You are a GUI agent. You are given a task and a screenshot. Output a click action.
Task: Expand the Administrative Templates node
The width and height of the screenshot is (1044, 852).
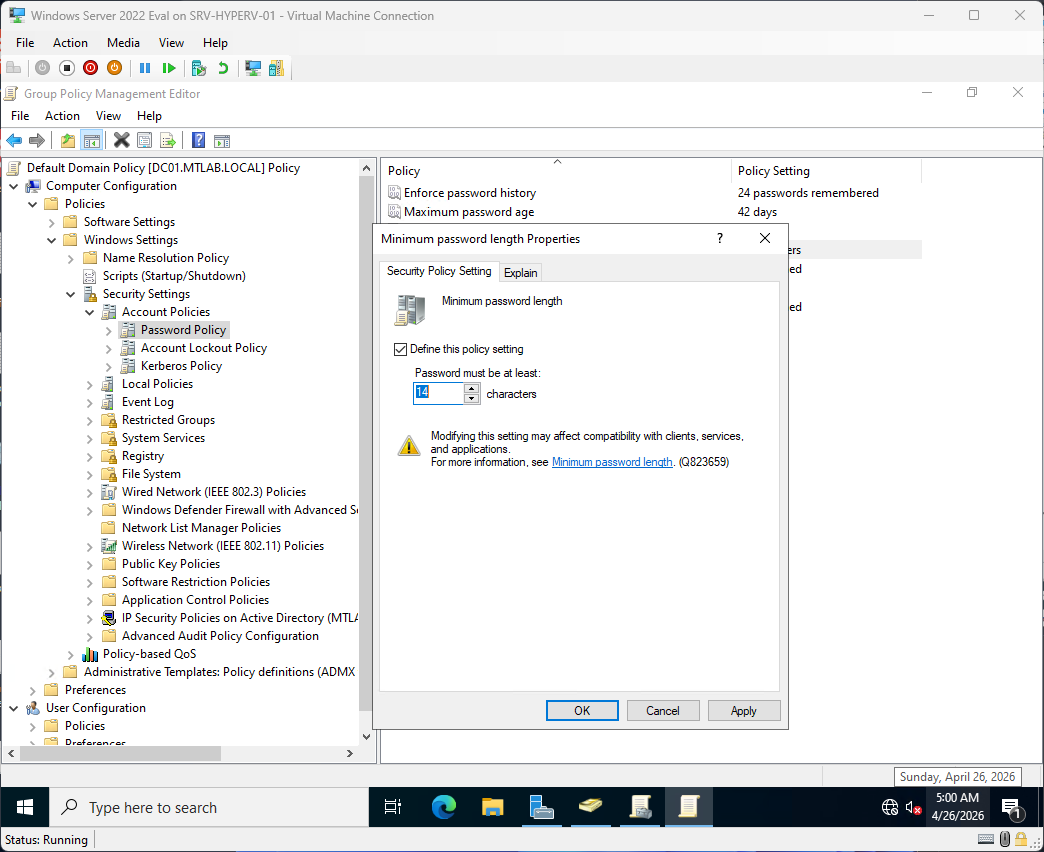point(52,672)
